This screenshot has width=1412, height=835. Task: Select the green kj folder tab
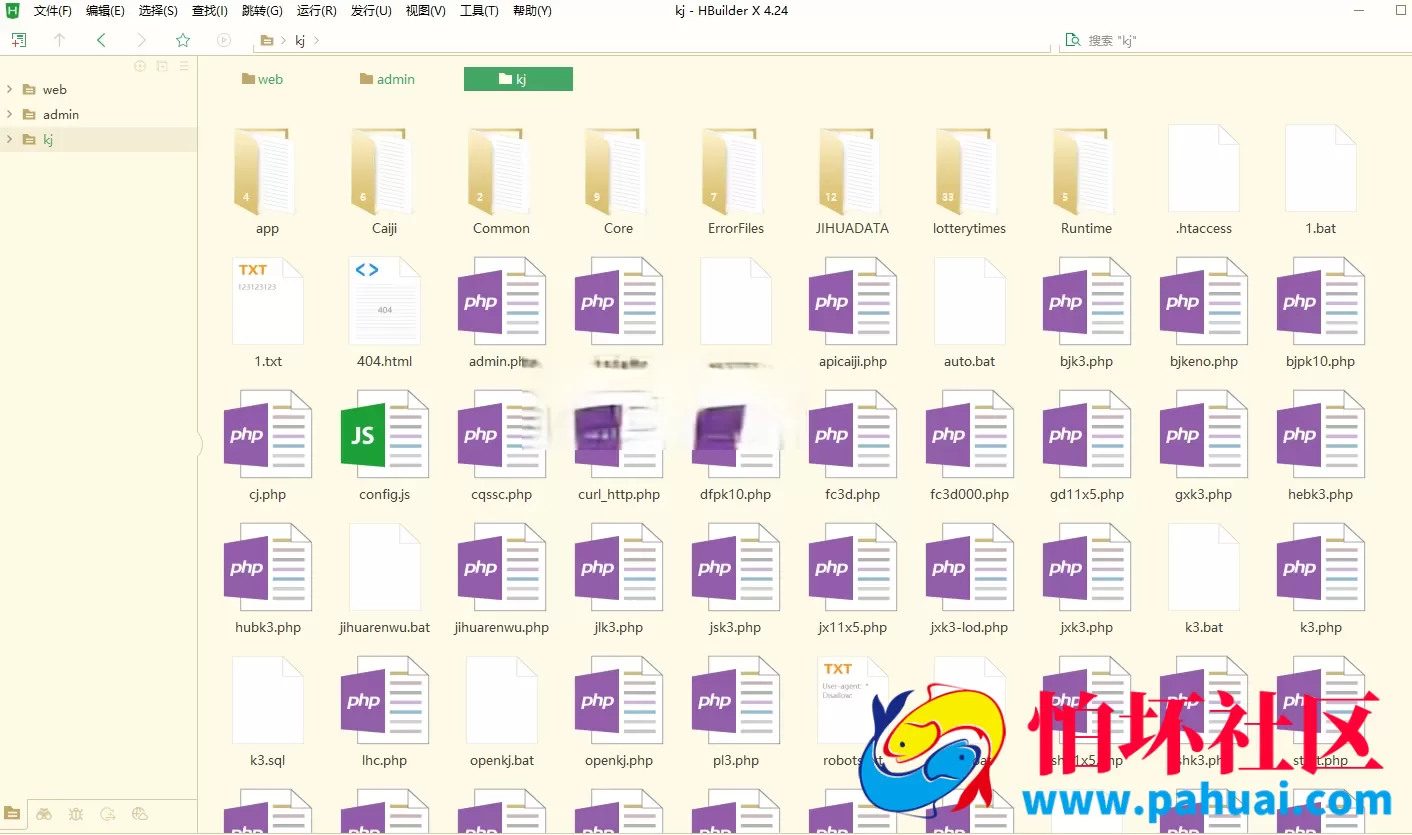click(x=518, y=79)
